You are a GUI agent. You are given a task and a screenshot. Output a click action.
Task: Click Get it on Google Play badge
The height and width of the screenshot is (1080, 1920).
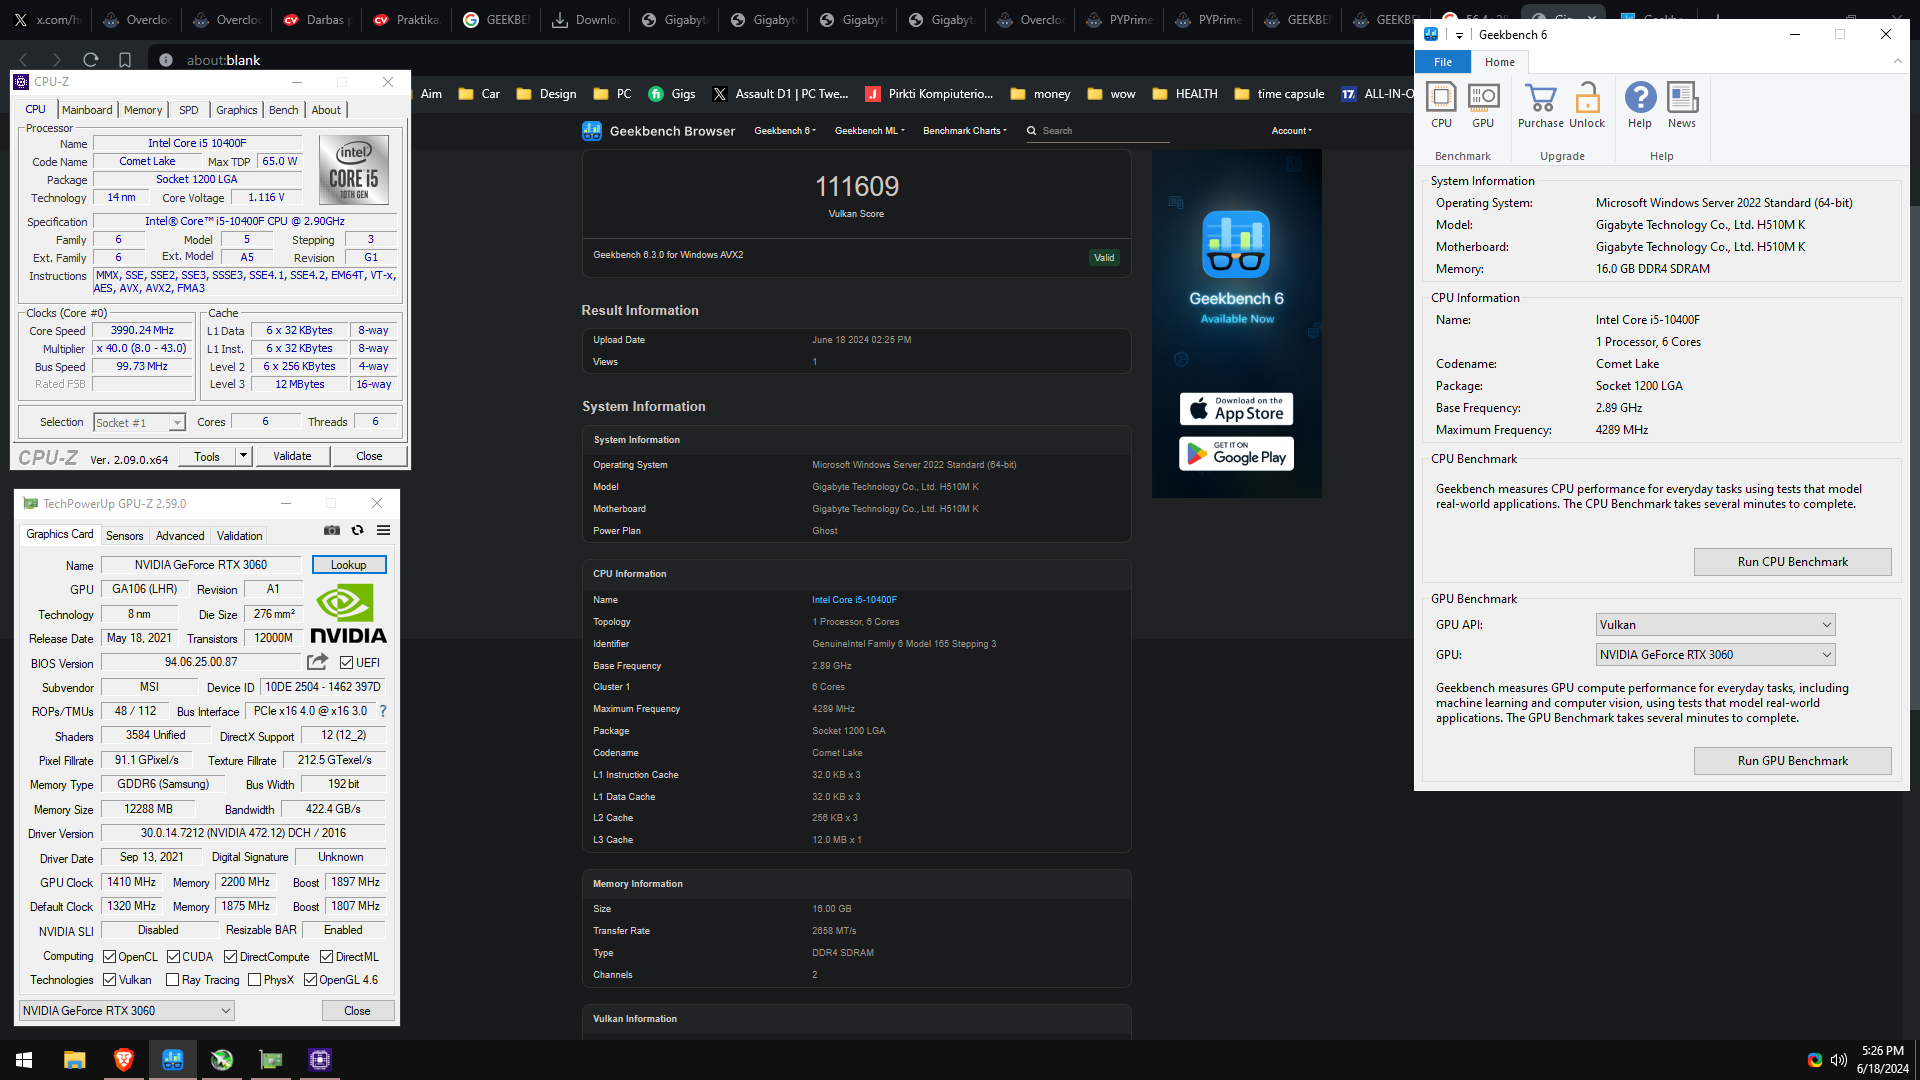tap(1236, 454)
